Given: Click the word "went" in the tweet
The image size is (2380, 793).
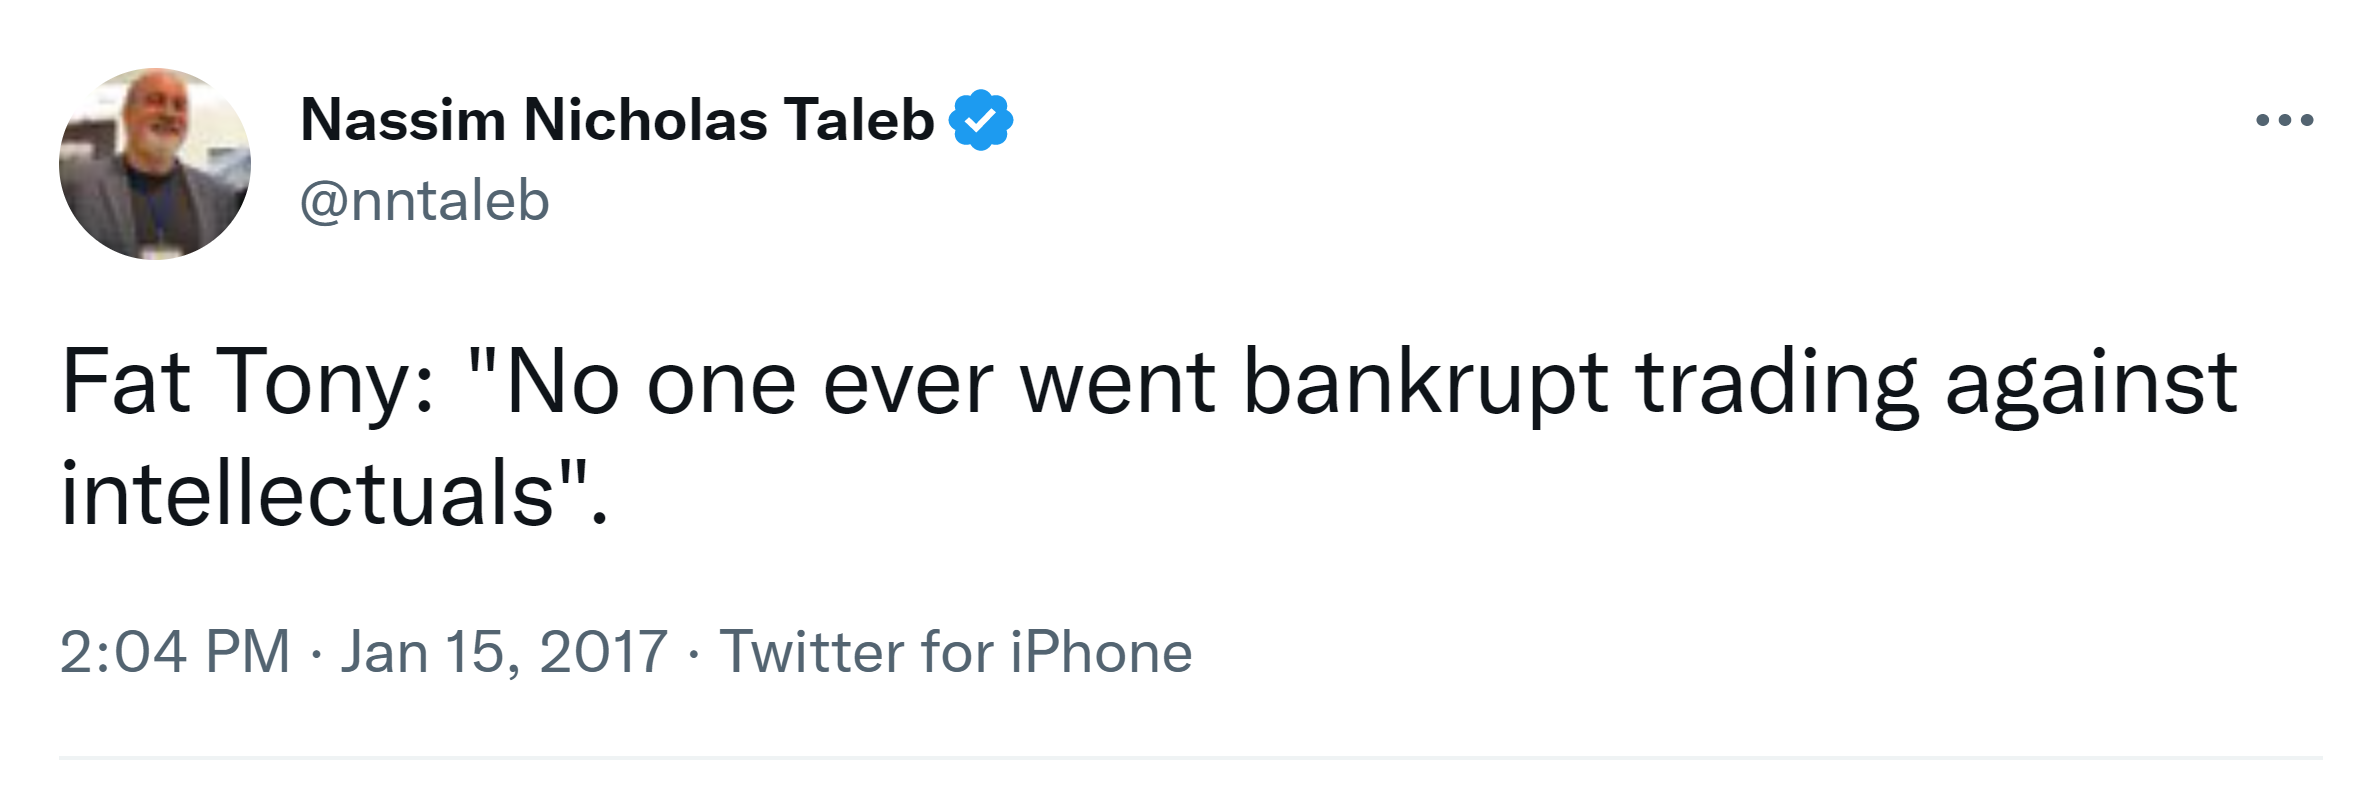Looking at the screenshot, I should click(1118, 382).
